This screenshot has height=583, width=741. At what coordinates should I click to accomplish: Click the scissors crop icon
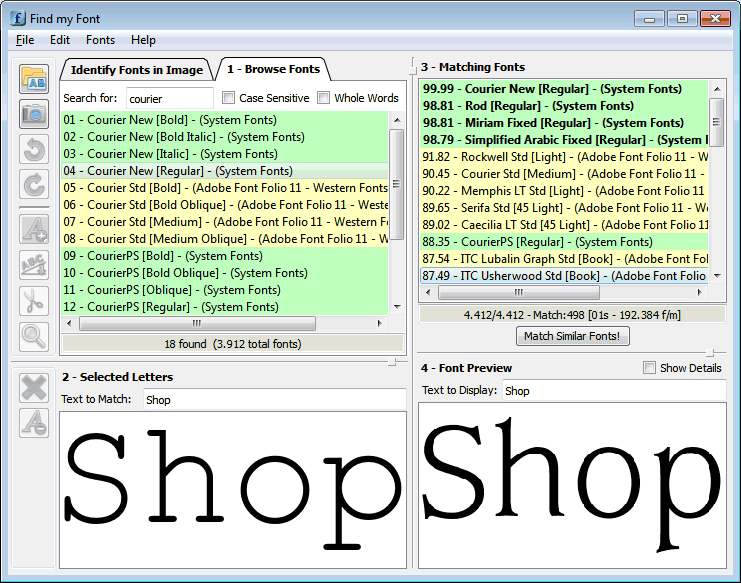coord(34,301)
